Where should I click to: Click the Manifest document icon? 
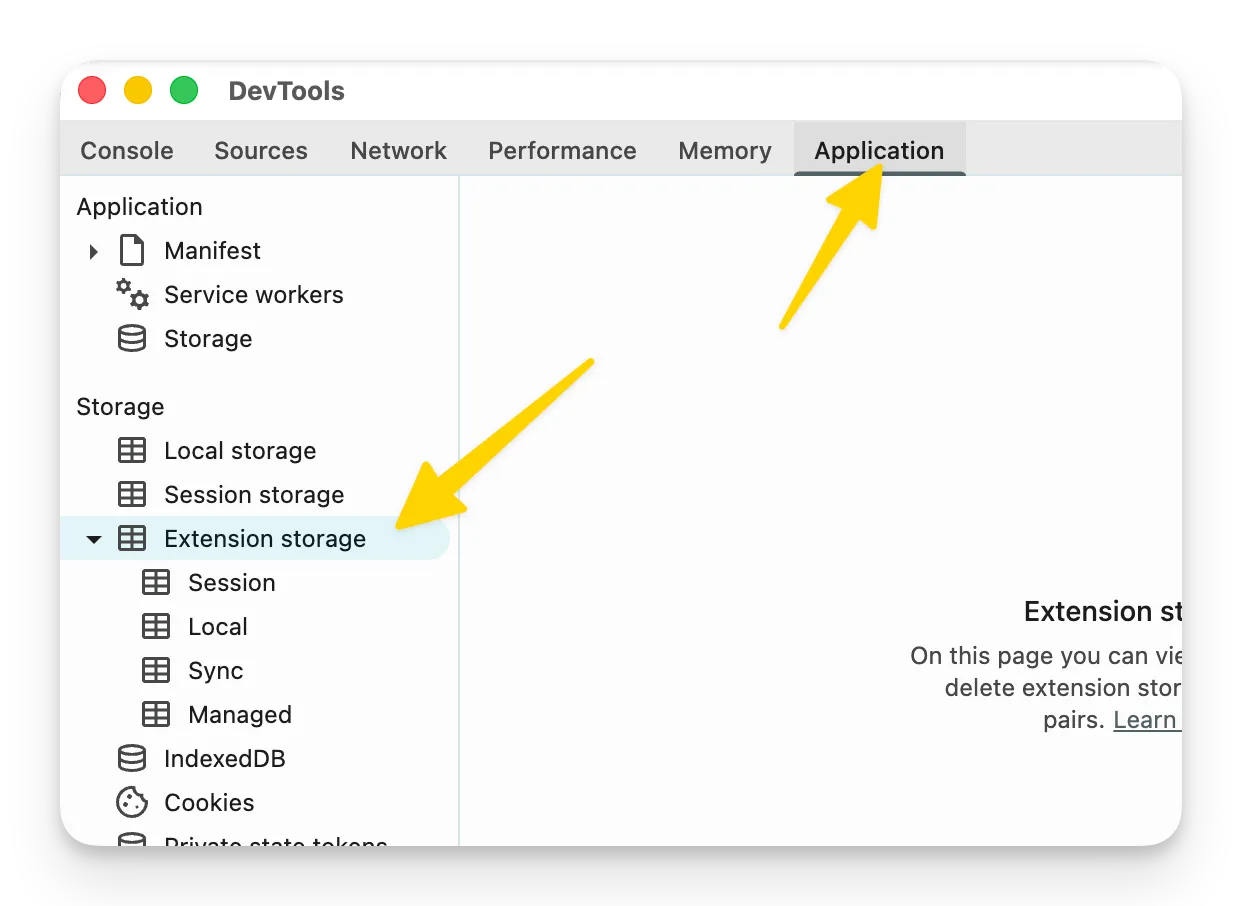click(131, 250)
